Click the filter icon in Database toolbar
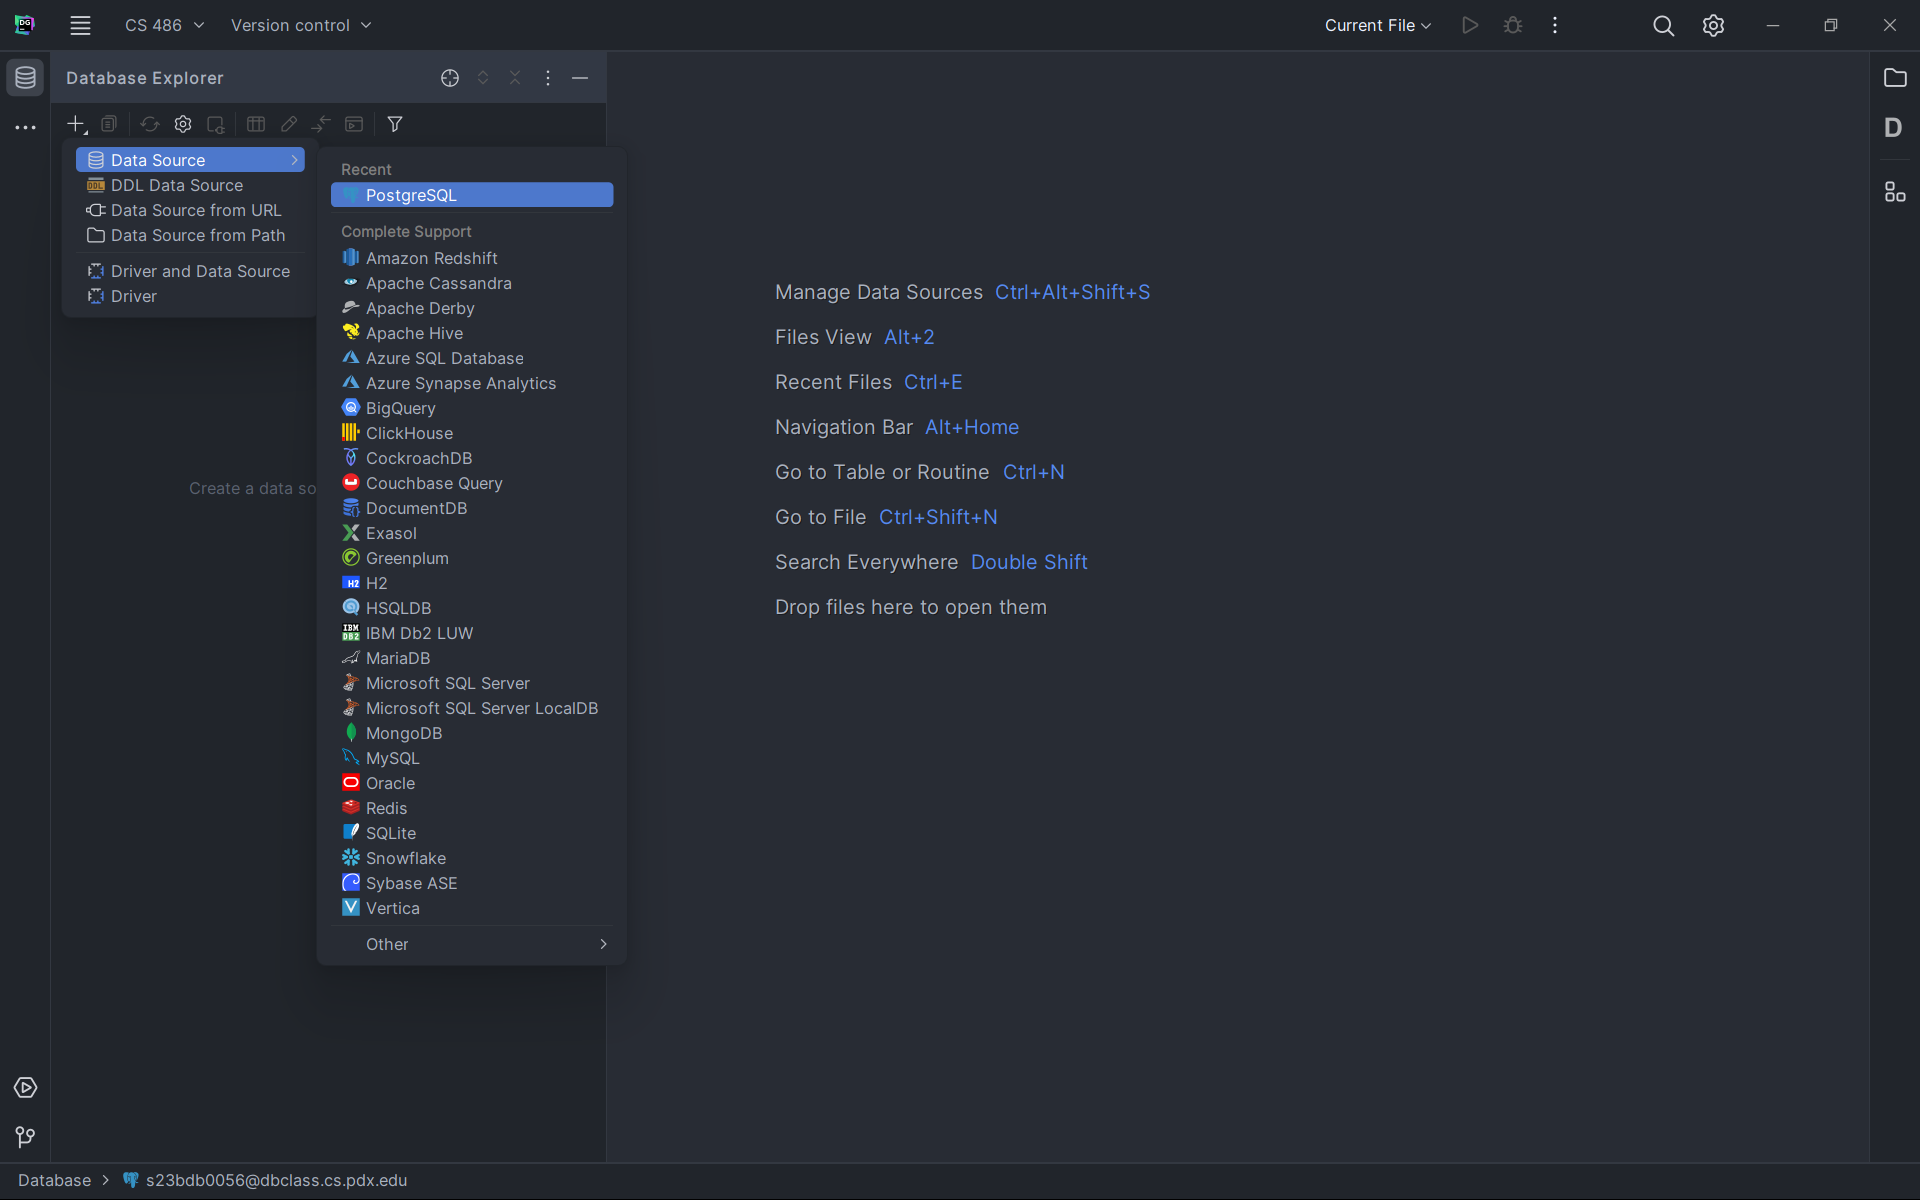 pyautogui.click(x=395, y=124)
